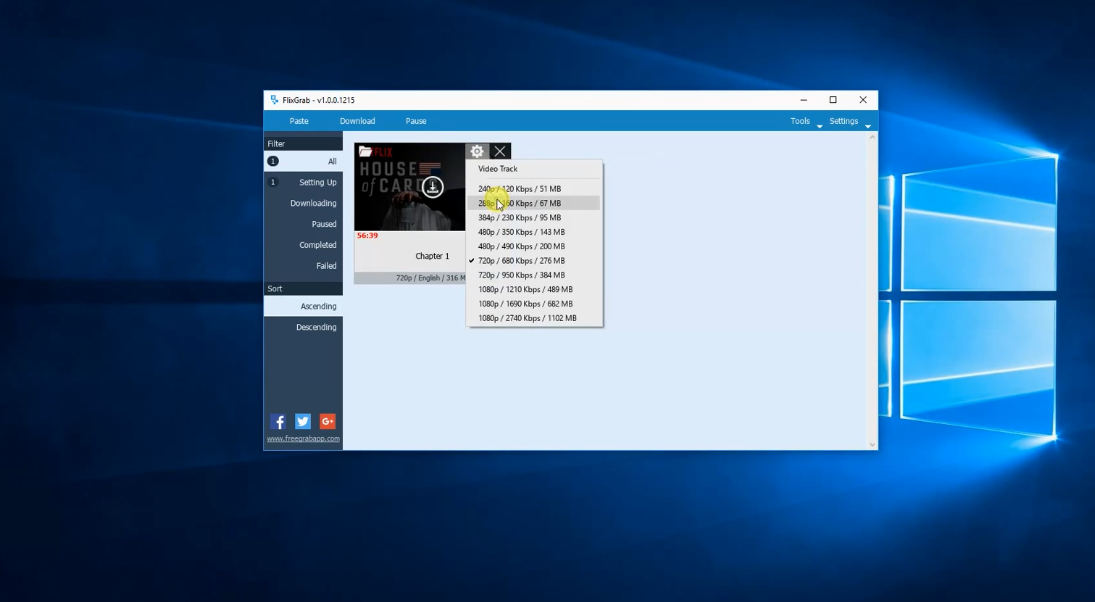Screen dimensions: 1095x602
Task: Open the Facebook social icon
Action: pos(278,422)
